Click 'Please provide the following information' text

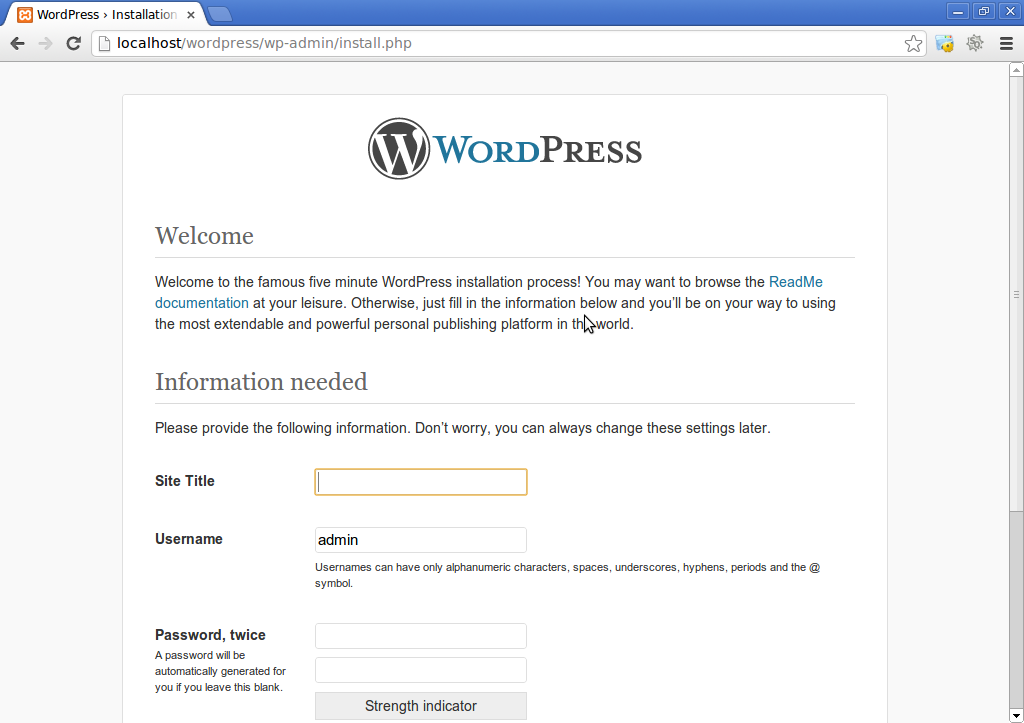tap(462, 428)
